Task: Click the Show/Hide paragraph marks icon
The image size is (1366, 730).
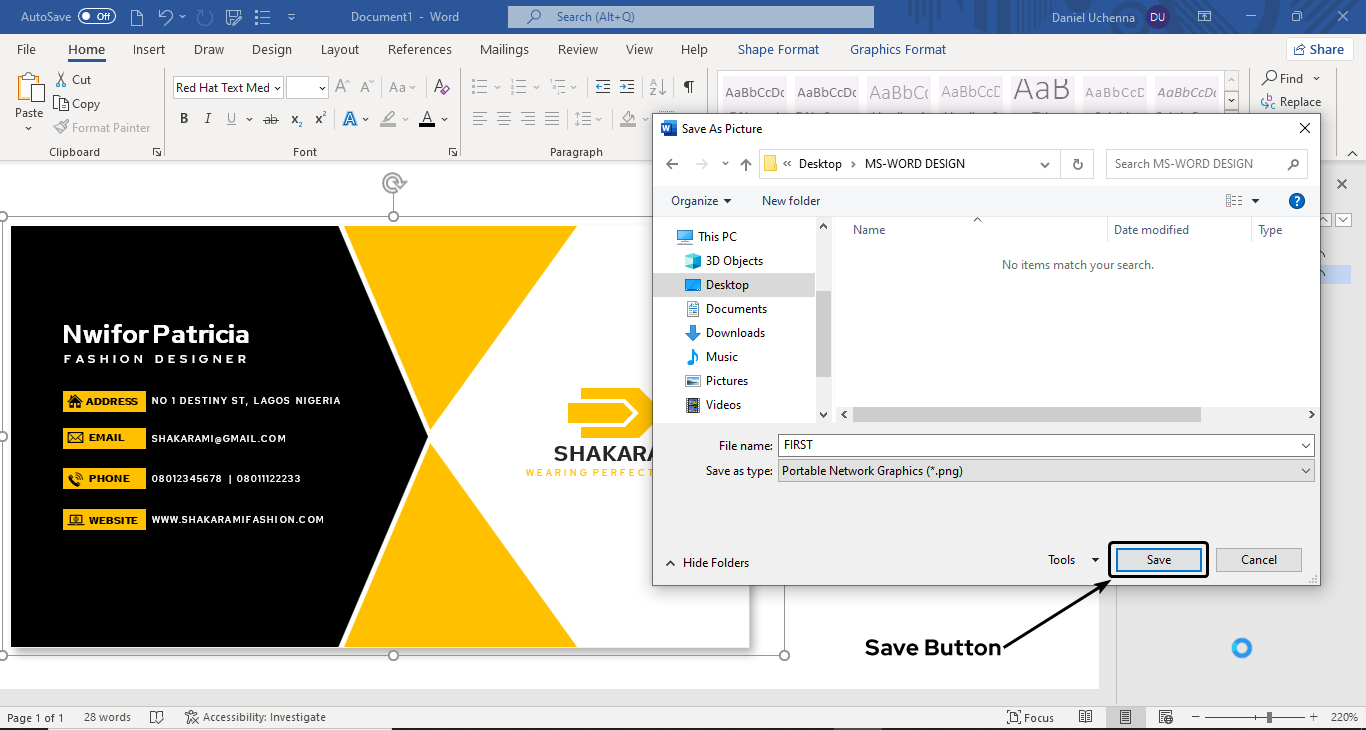Action: pyautogui.click(x=688, y=87)
